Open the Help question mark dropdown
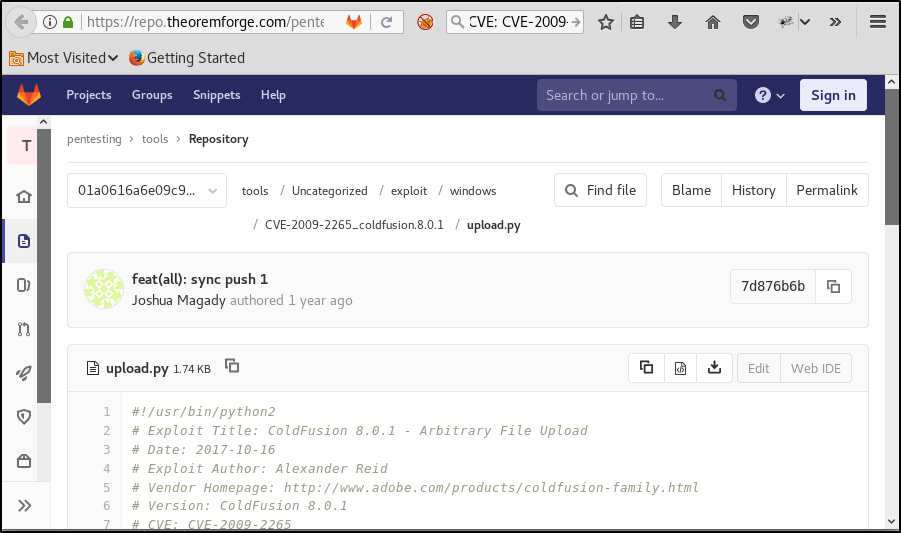Screen dimensions: 901x533 click(769, 95)
